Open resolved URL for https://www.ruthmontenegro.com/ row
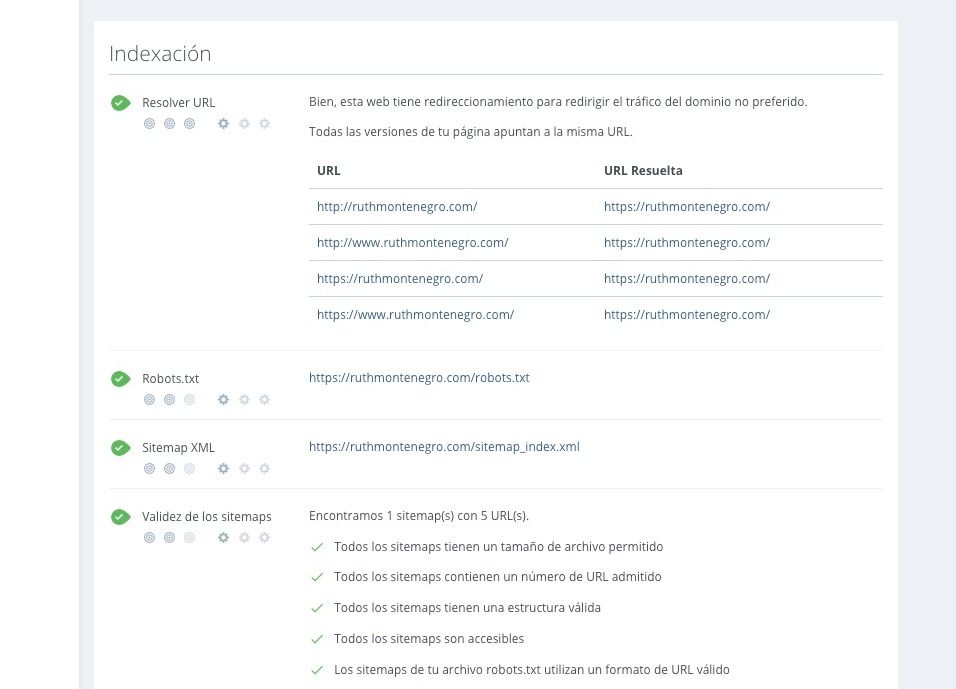 click(x=687, y=315)
